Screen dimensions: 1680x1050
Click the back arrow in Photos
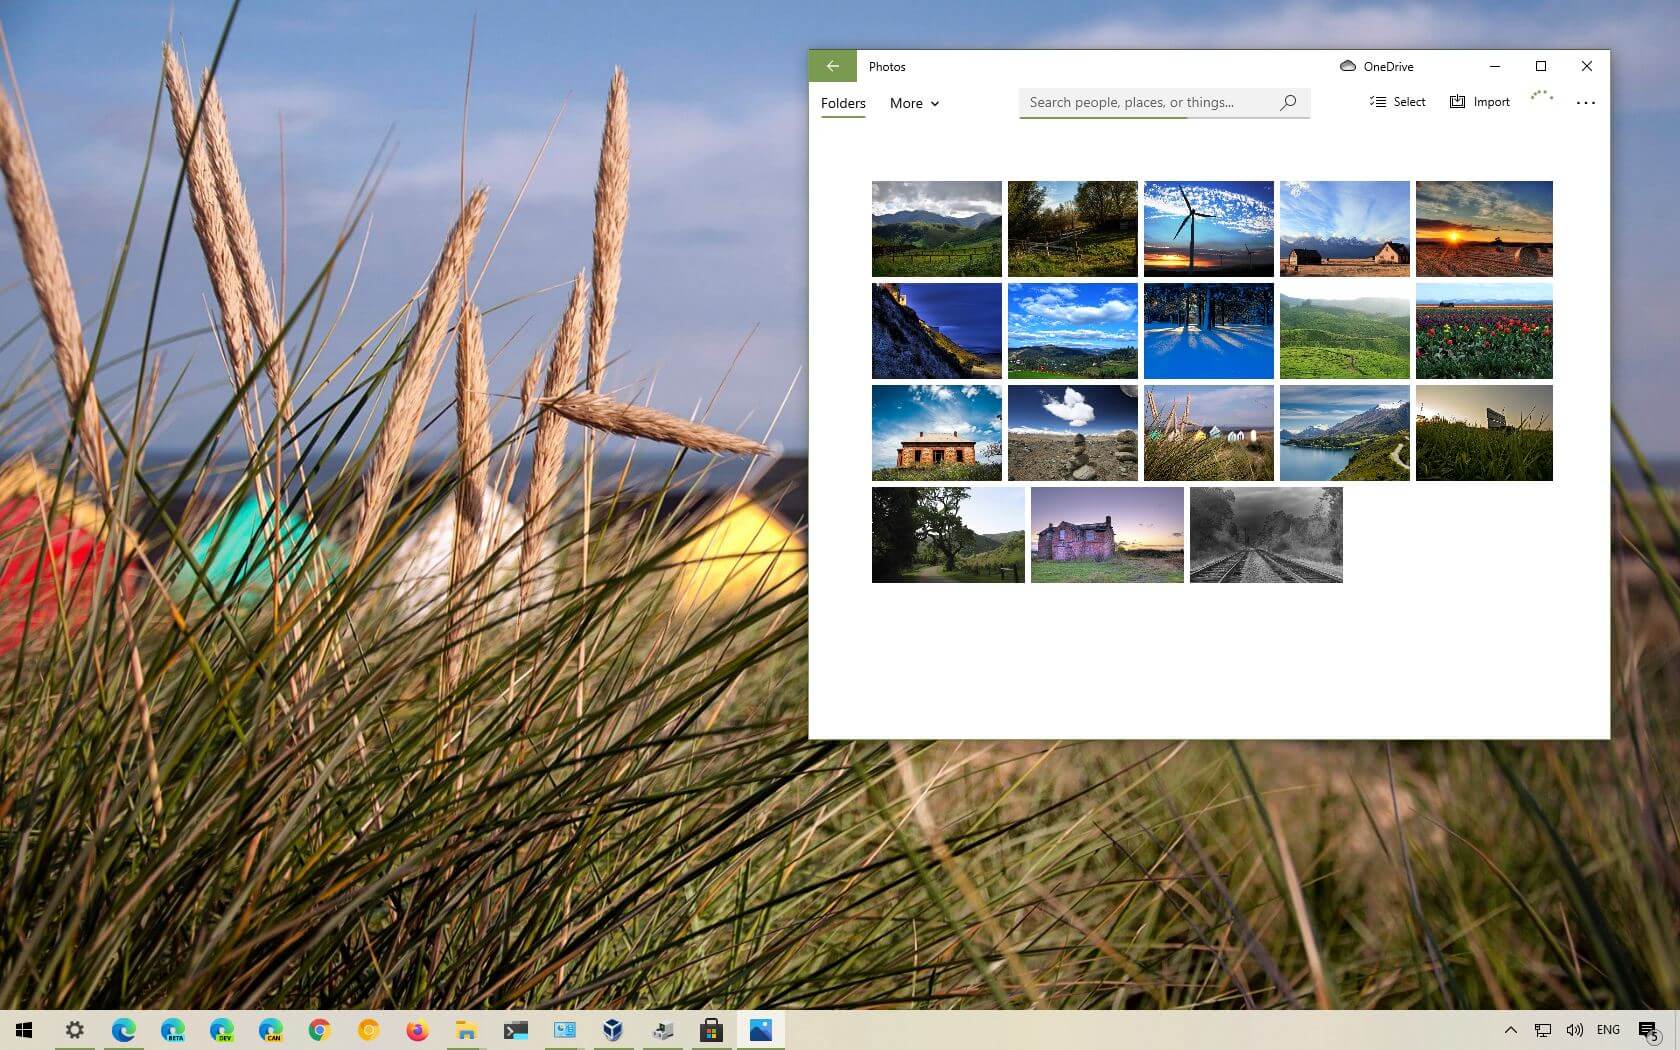tap(833, 66)
